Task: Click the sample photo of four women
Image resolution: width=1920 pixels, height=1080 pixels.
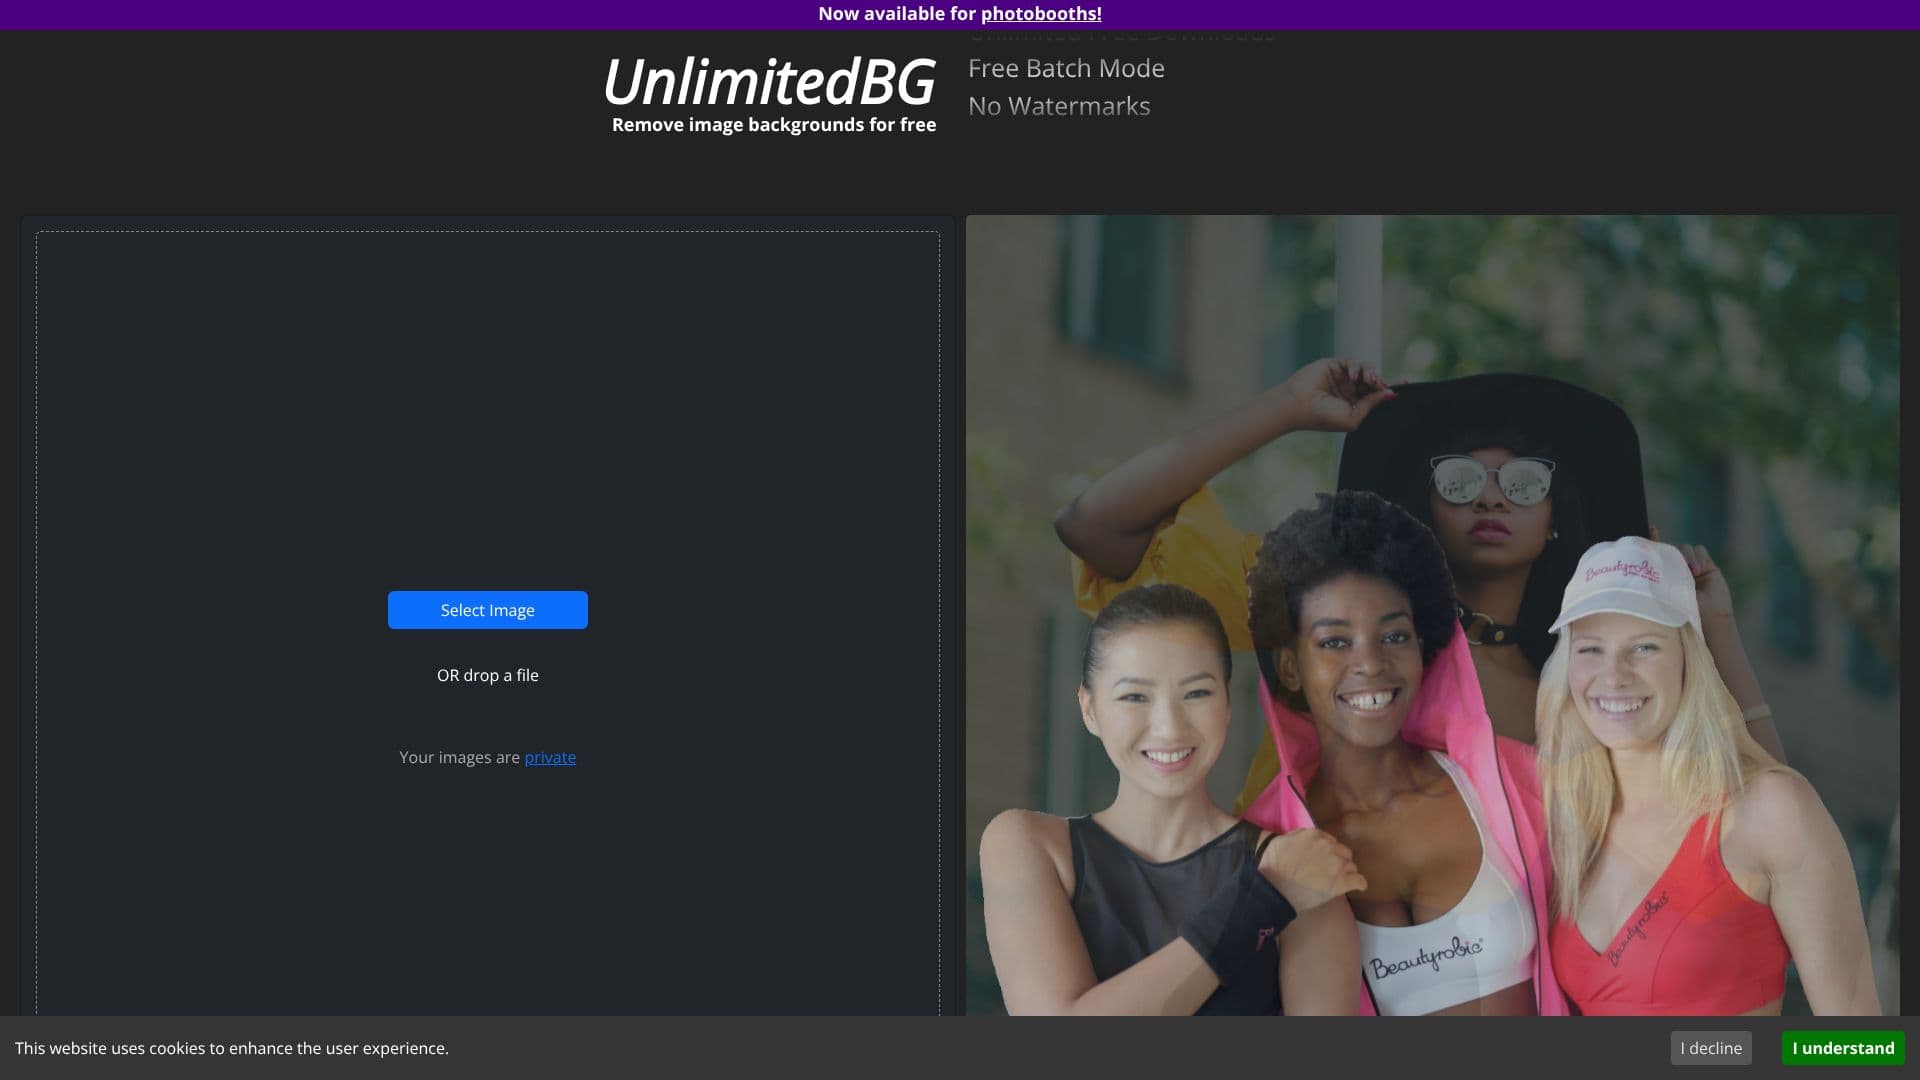Action: (x=1432, y=616)
